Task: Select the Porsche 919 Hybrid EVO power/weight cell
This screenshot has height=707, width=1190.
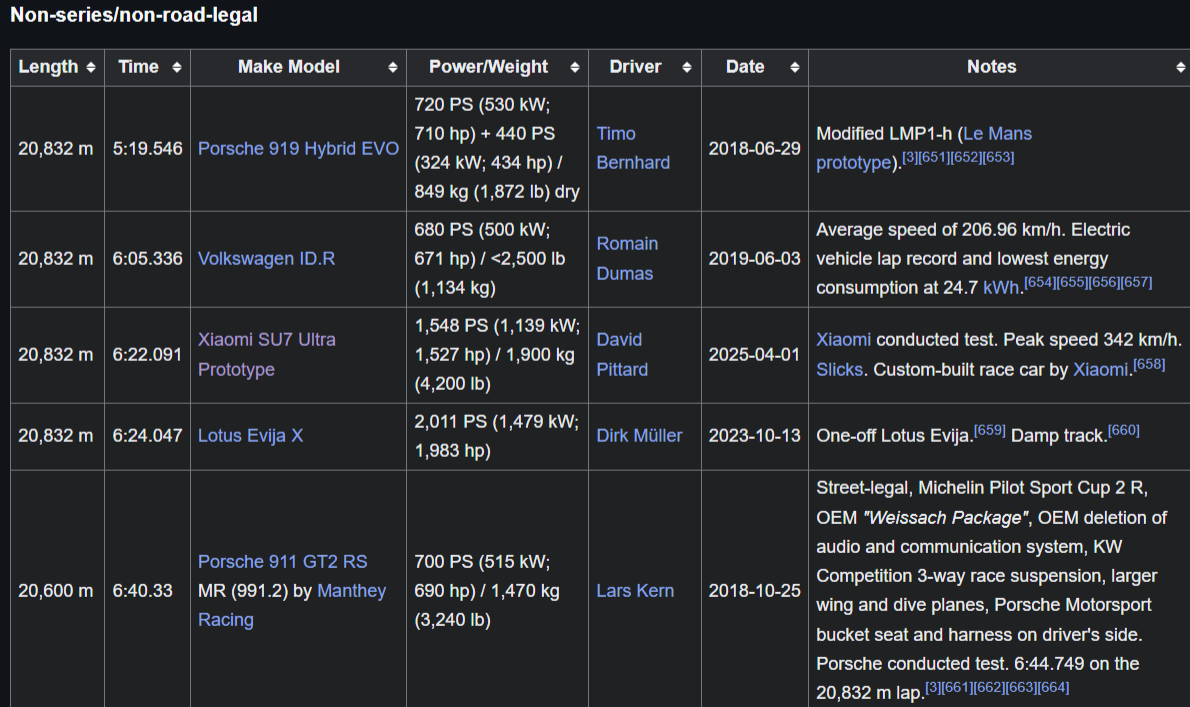Action: click(497, 149)
